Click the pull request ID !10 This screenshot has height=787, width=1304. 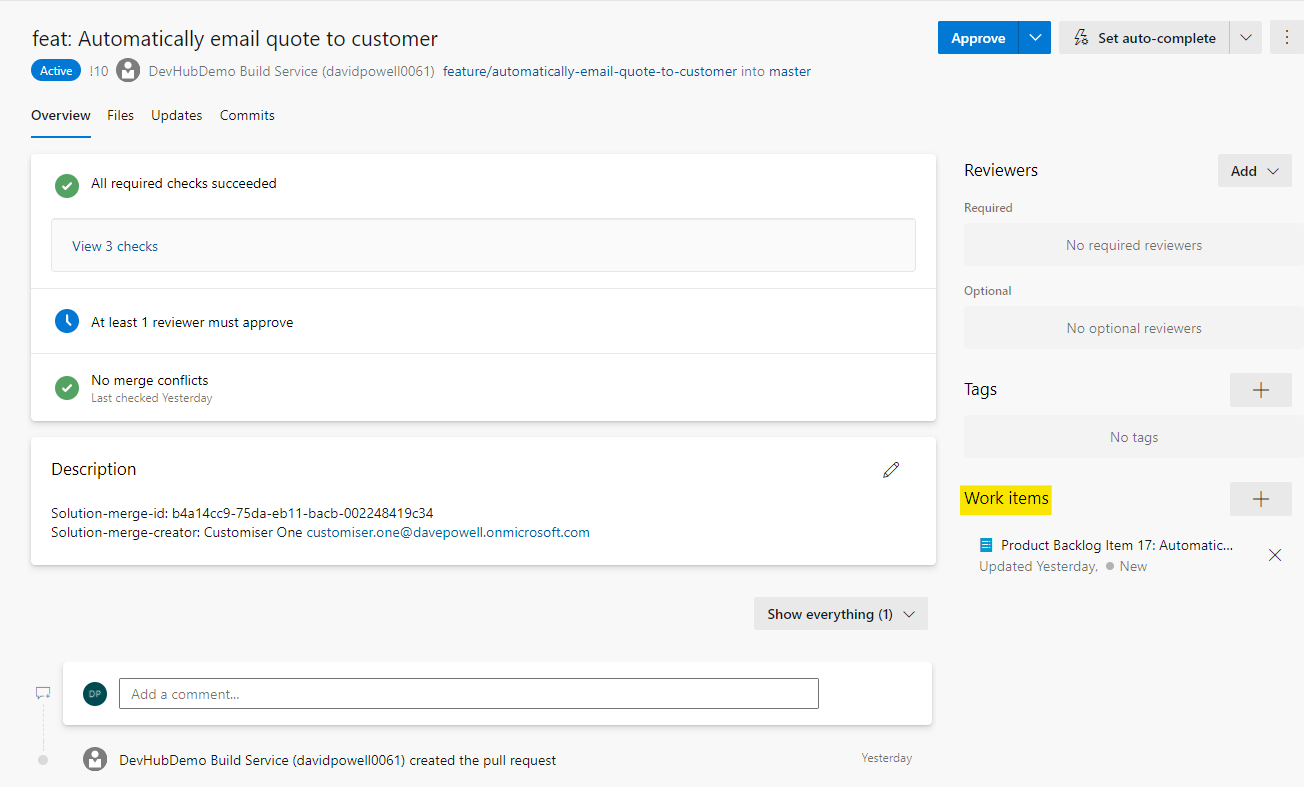coord(98,71)
